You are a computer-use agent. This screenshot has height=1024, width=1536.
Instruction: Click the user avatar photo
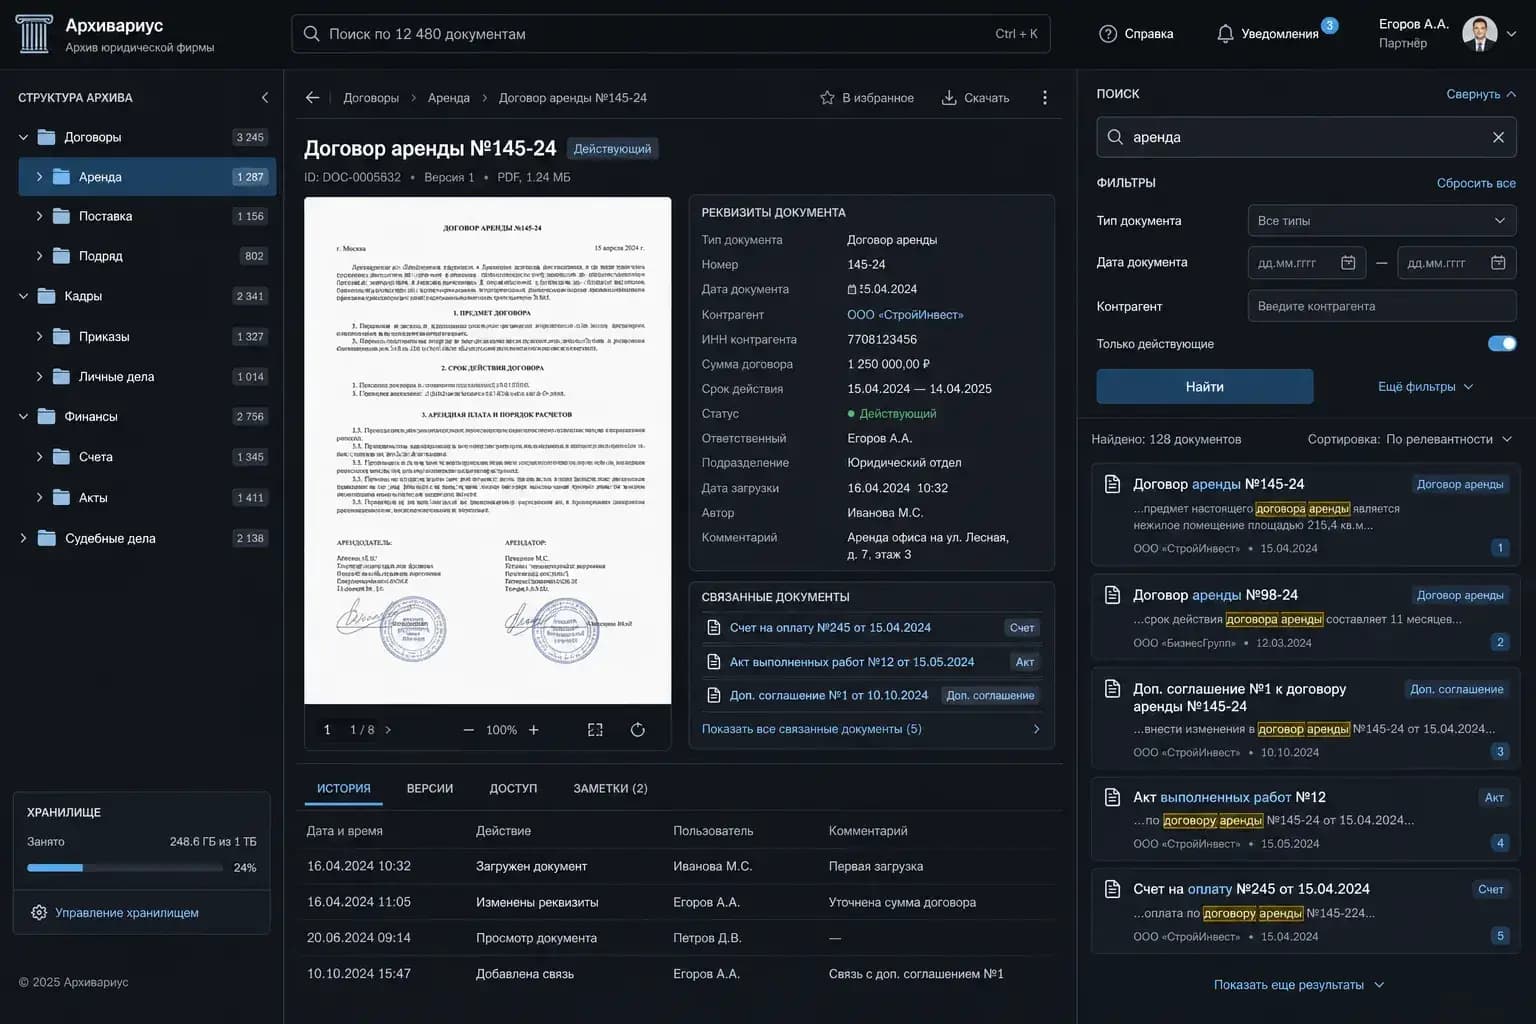pos(1479,33)
